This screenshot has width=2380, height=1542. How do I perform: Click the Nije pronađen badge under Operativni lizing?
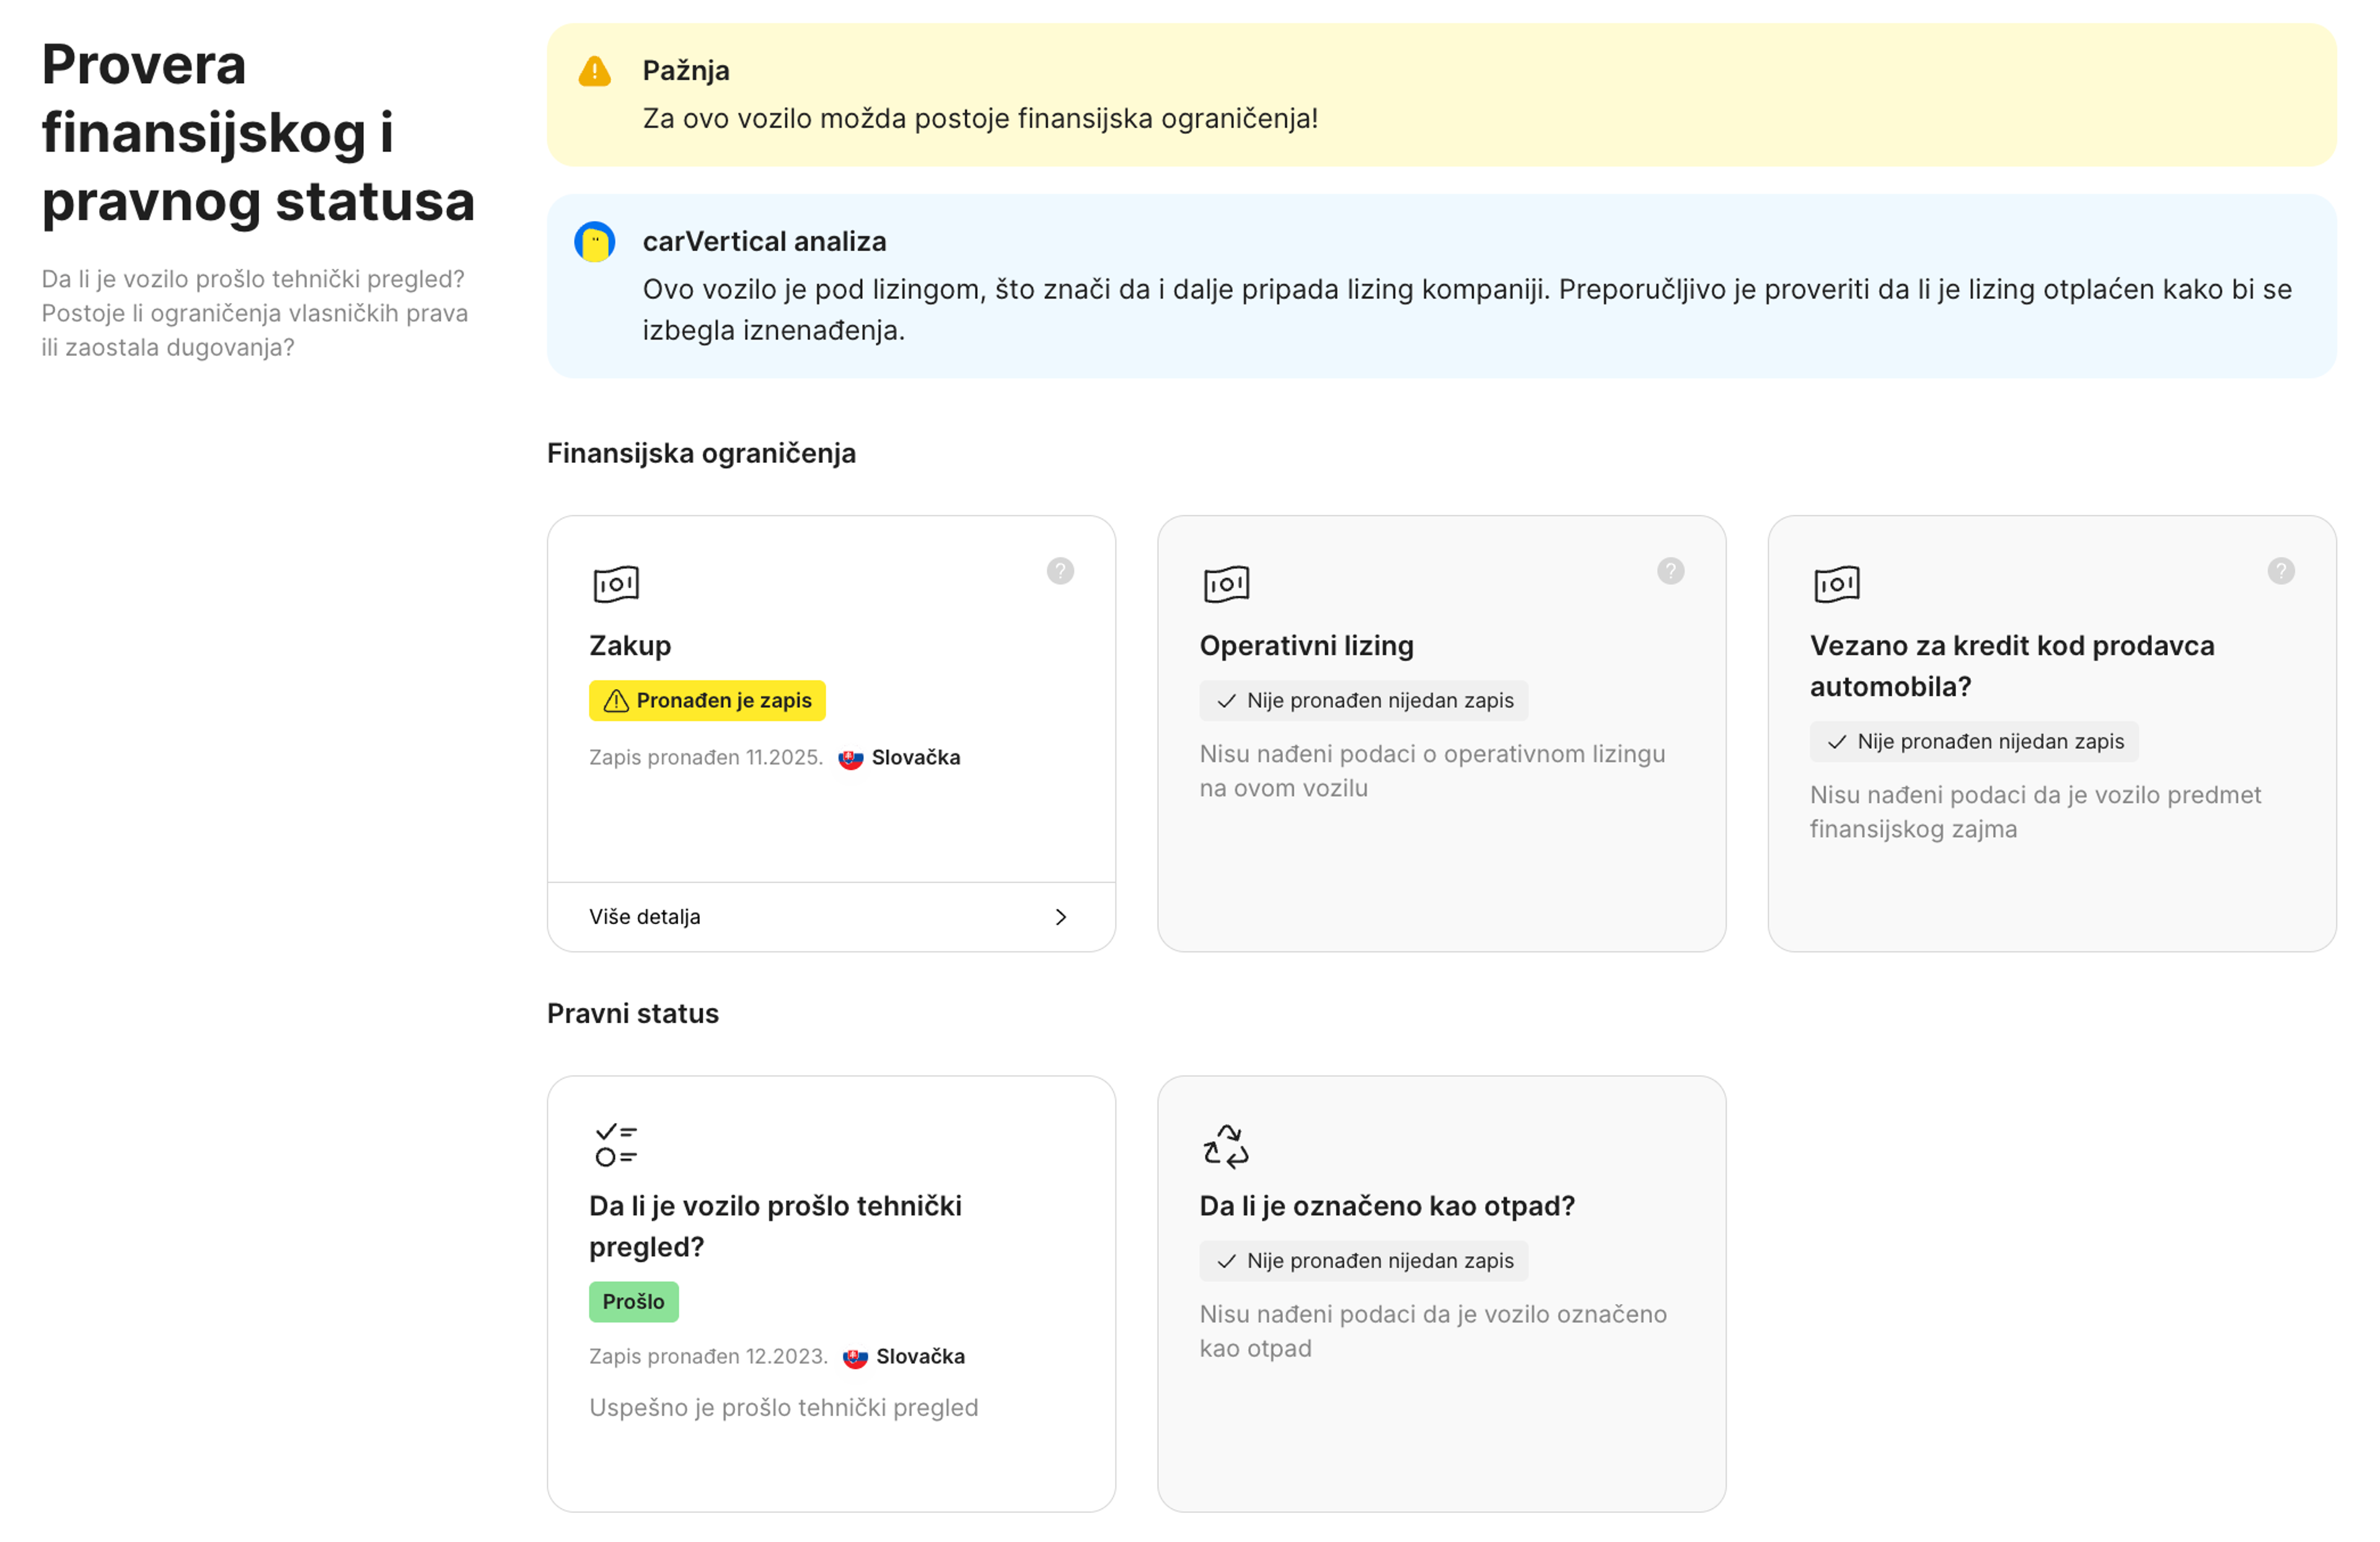pos(1363,700)
